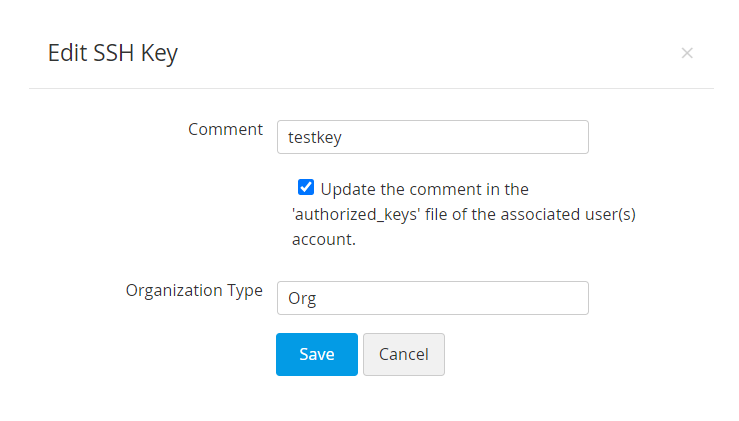739x421 pixels.
Task: Close the Edit SSH Key dialog
Action: point(687,53)
